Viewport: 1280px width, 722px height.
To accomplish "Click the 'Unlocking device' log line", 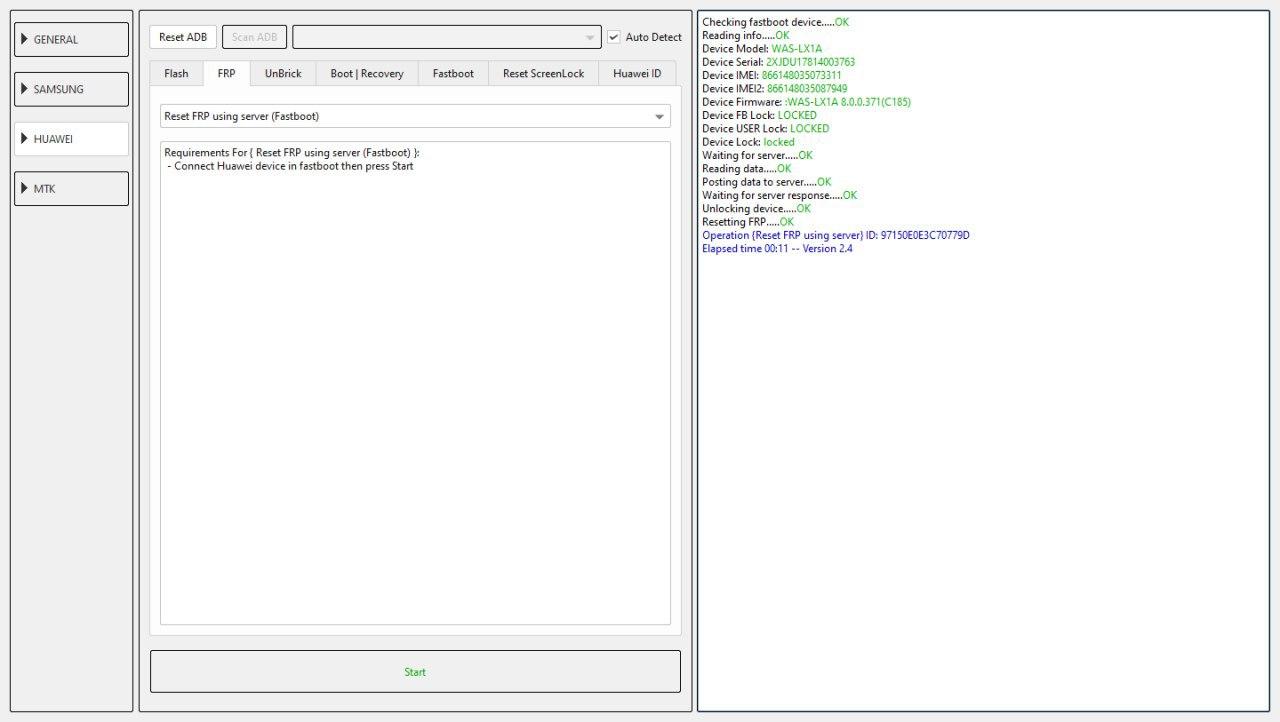I will click(x=757, y=209).
